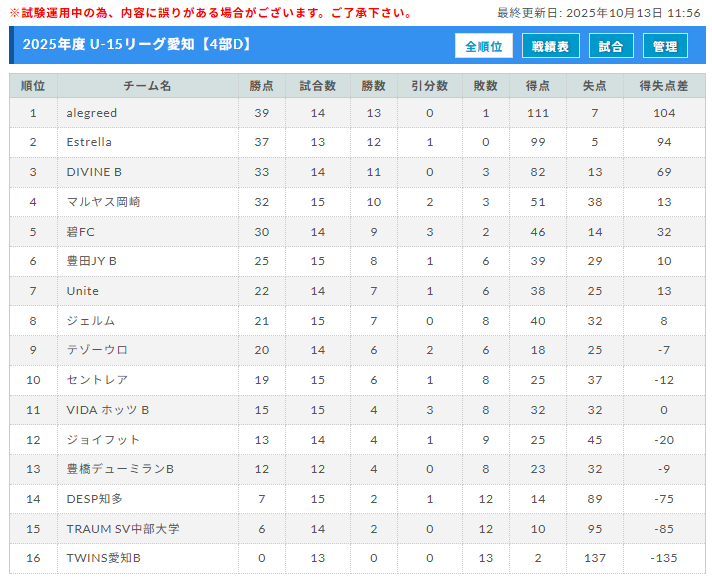
Task: Click TRAUM SV中部大学 team name
Action: coord(122,528)
